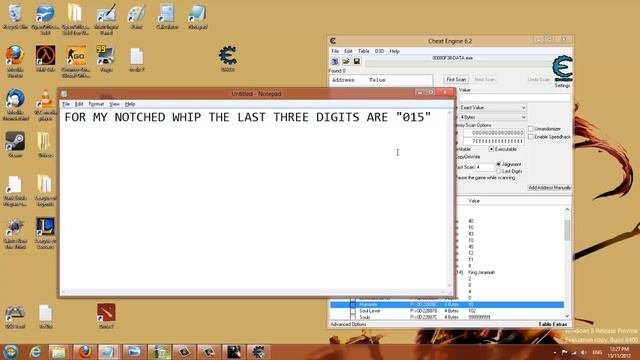The image size is (640, 360).
Task: Open D3D menu in Cheat Engine
Action: point(380,51)
